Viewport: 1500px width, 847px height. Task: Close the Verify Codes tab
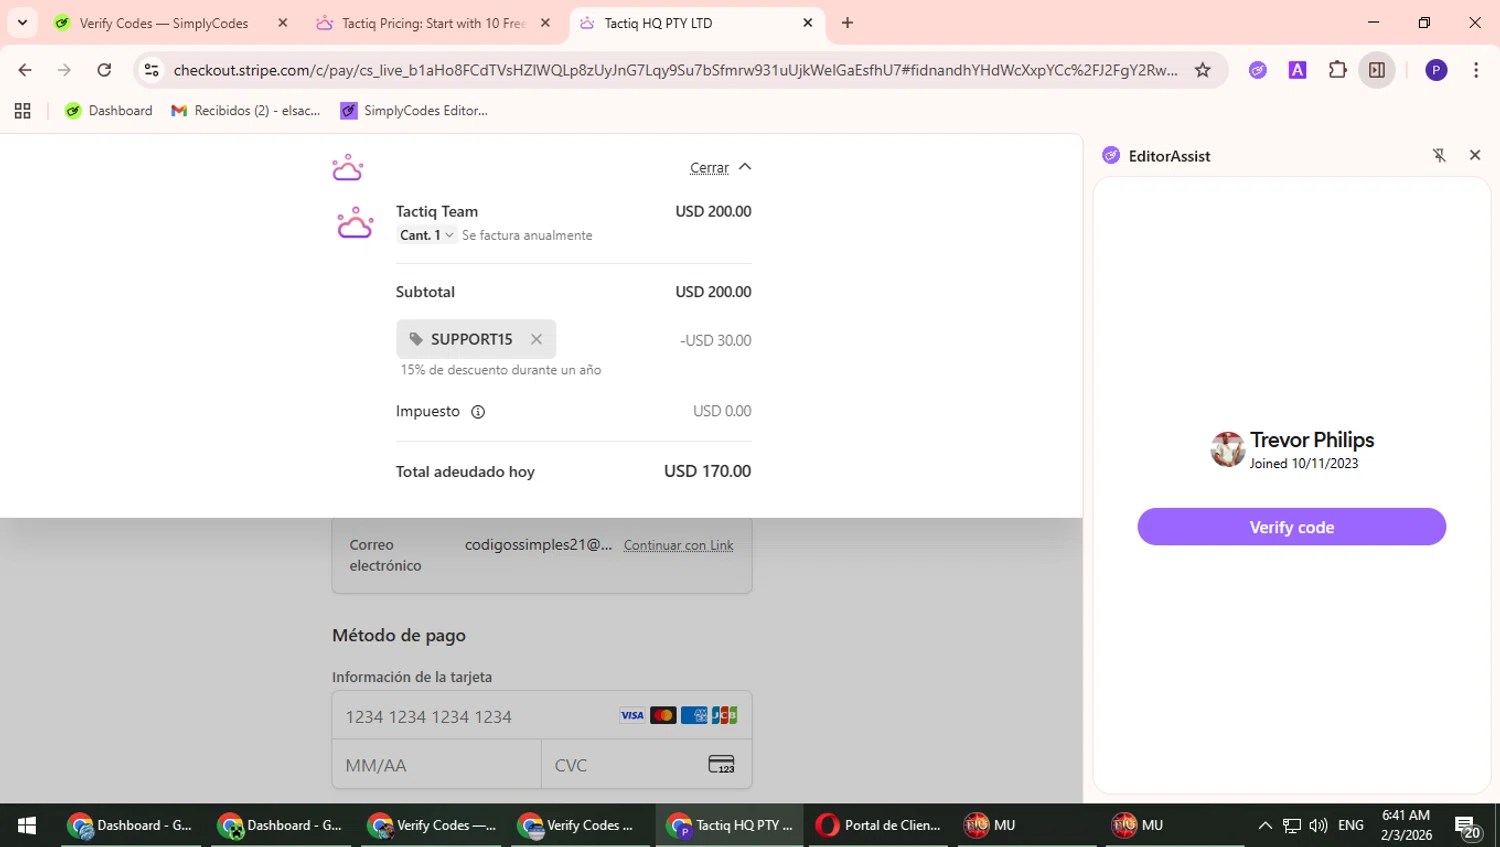pyautogui.click(x=283, y=23)
